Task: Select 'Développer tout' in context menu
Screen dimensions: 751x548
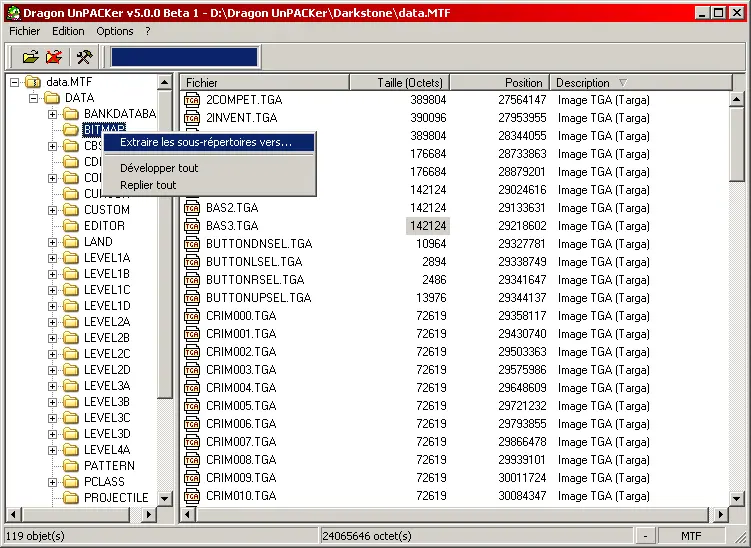Action: (x=159, y=168)
